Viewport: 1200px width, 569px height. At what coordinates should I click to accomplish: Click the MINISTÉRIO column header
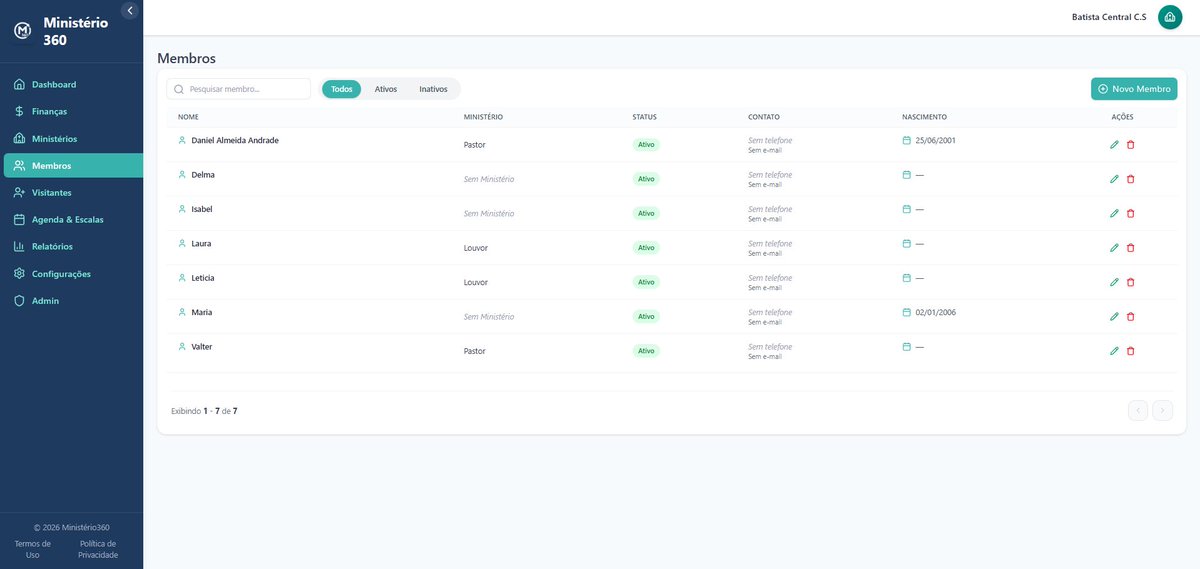click(x=483, y=117)
